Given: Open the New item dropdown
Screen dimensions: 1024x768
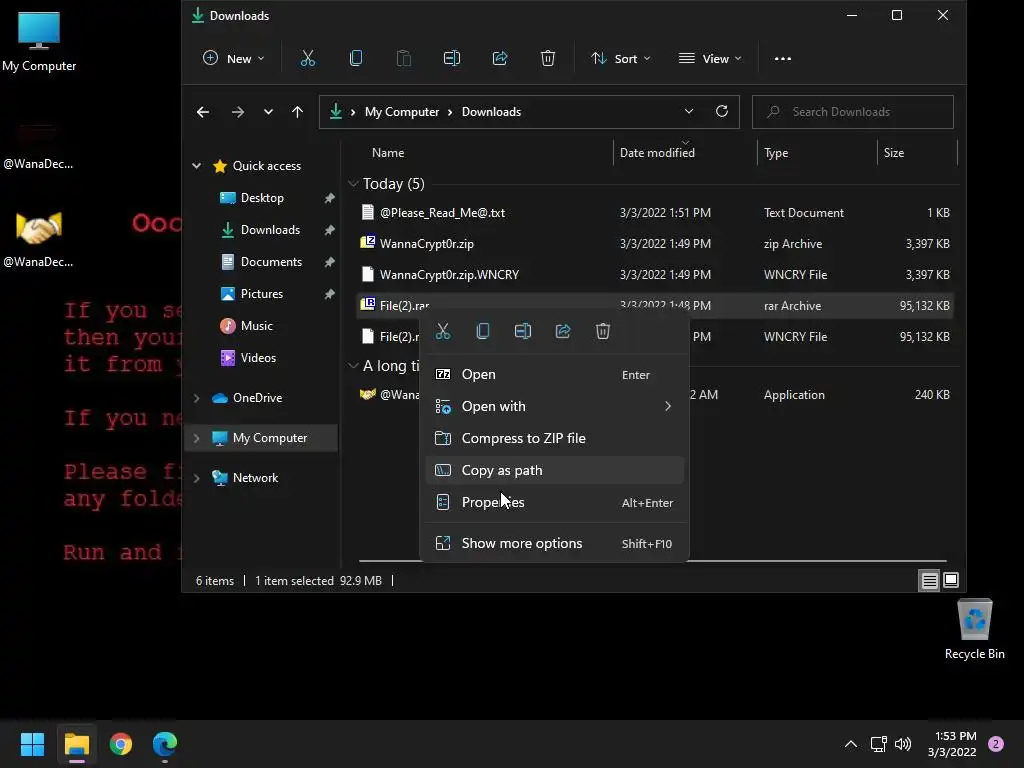Looking at the screenshot, I should 234,59.
